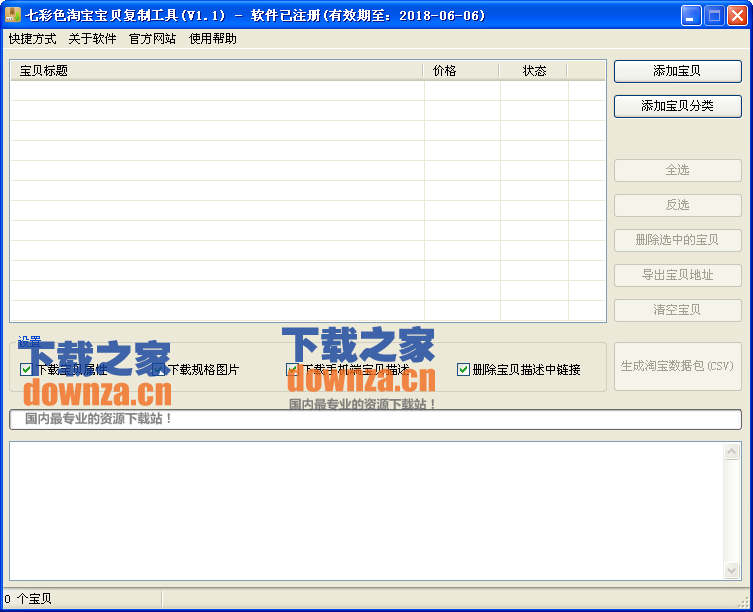753x612 pixels.
Task: Click the 反选 button
Action: (678, 205)
